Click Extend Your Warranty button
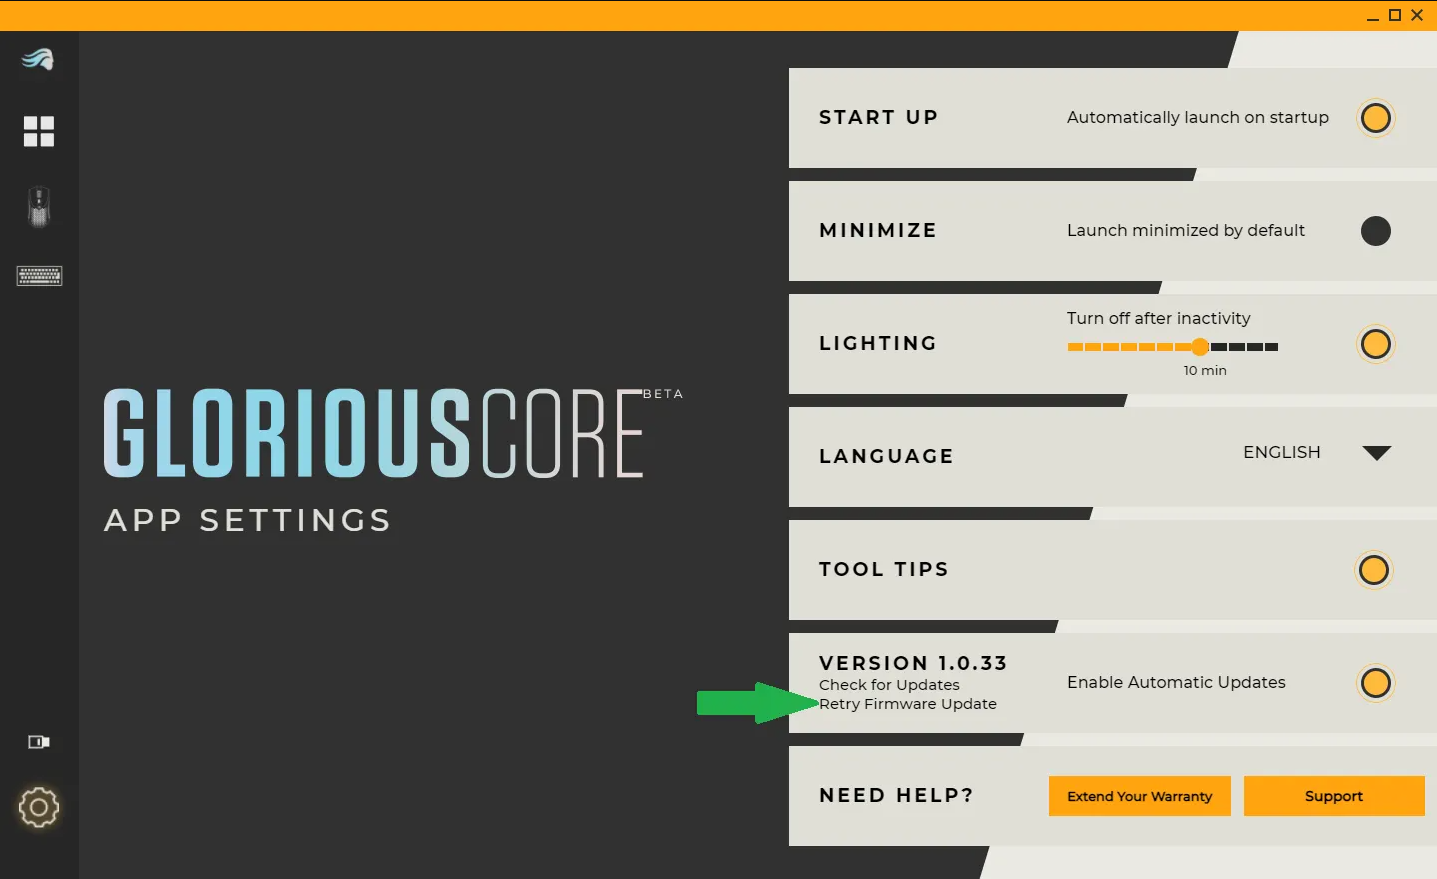Viewport: 1437px width, 879px height. pyautogui.click(x=1140, y=796)
